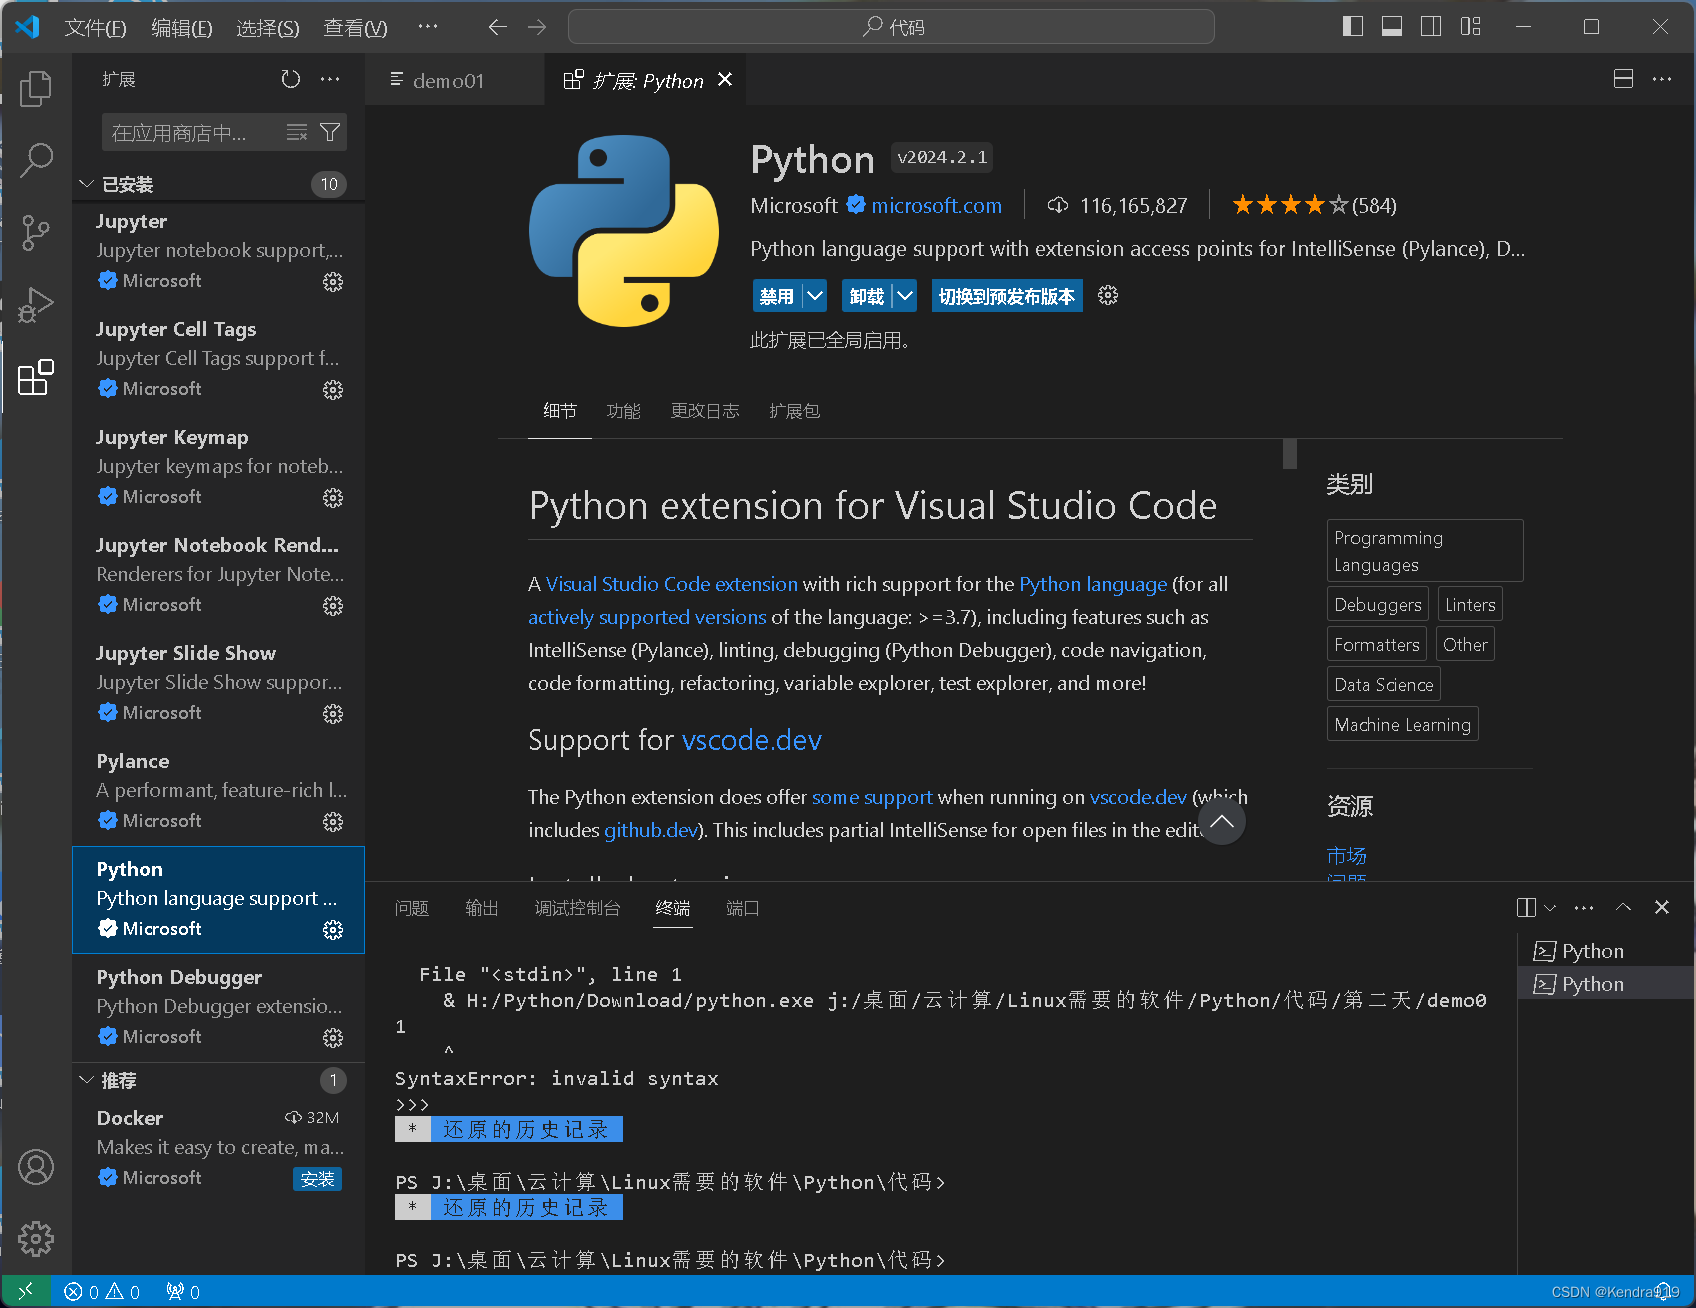Show errors and warnings in status bar
Image resolution: width=1696 pixels, height=1308 pixels.
coord(102,1291)
